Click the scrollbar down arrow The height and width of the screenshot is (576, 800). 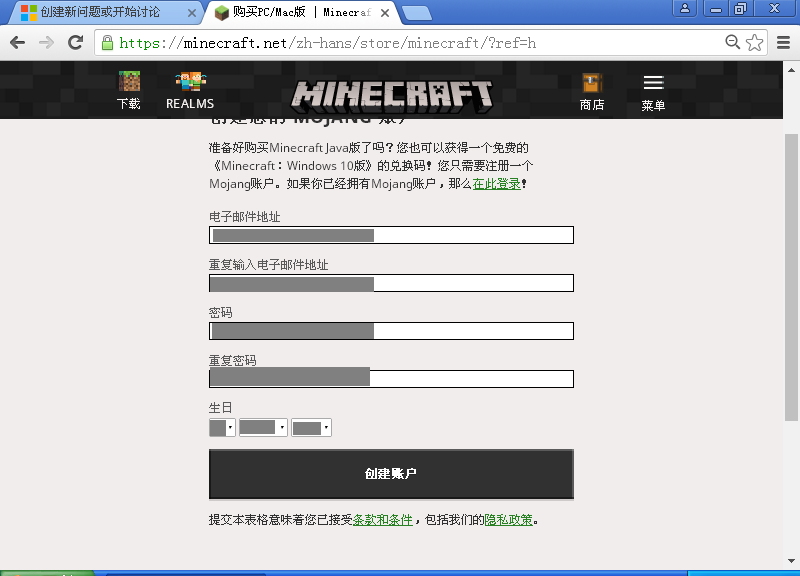(791, 561)
